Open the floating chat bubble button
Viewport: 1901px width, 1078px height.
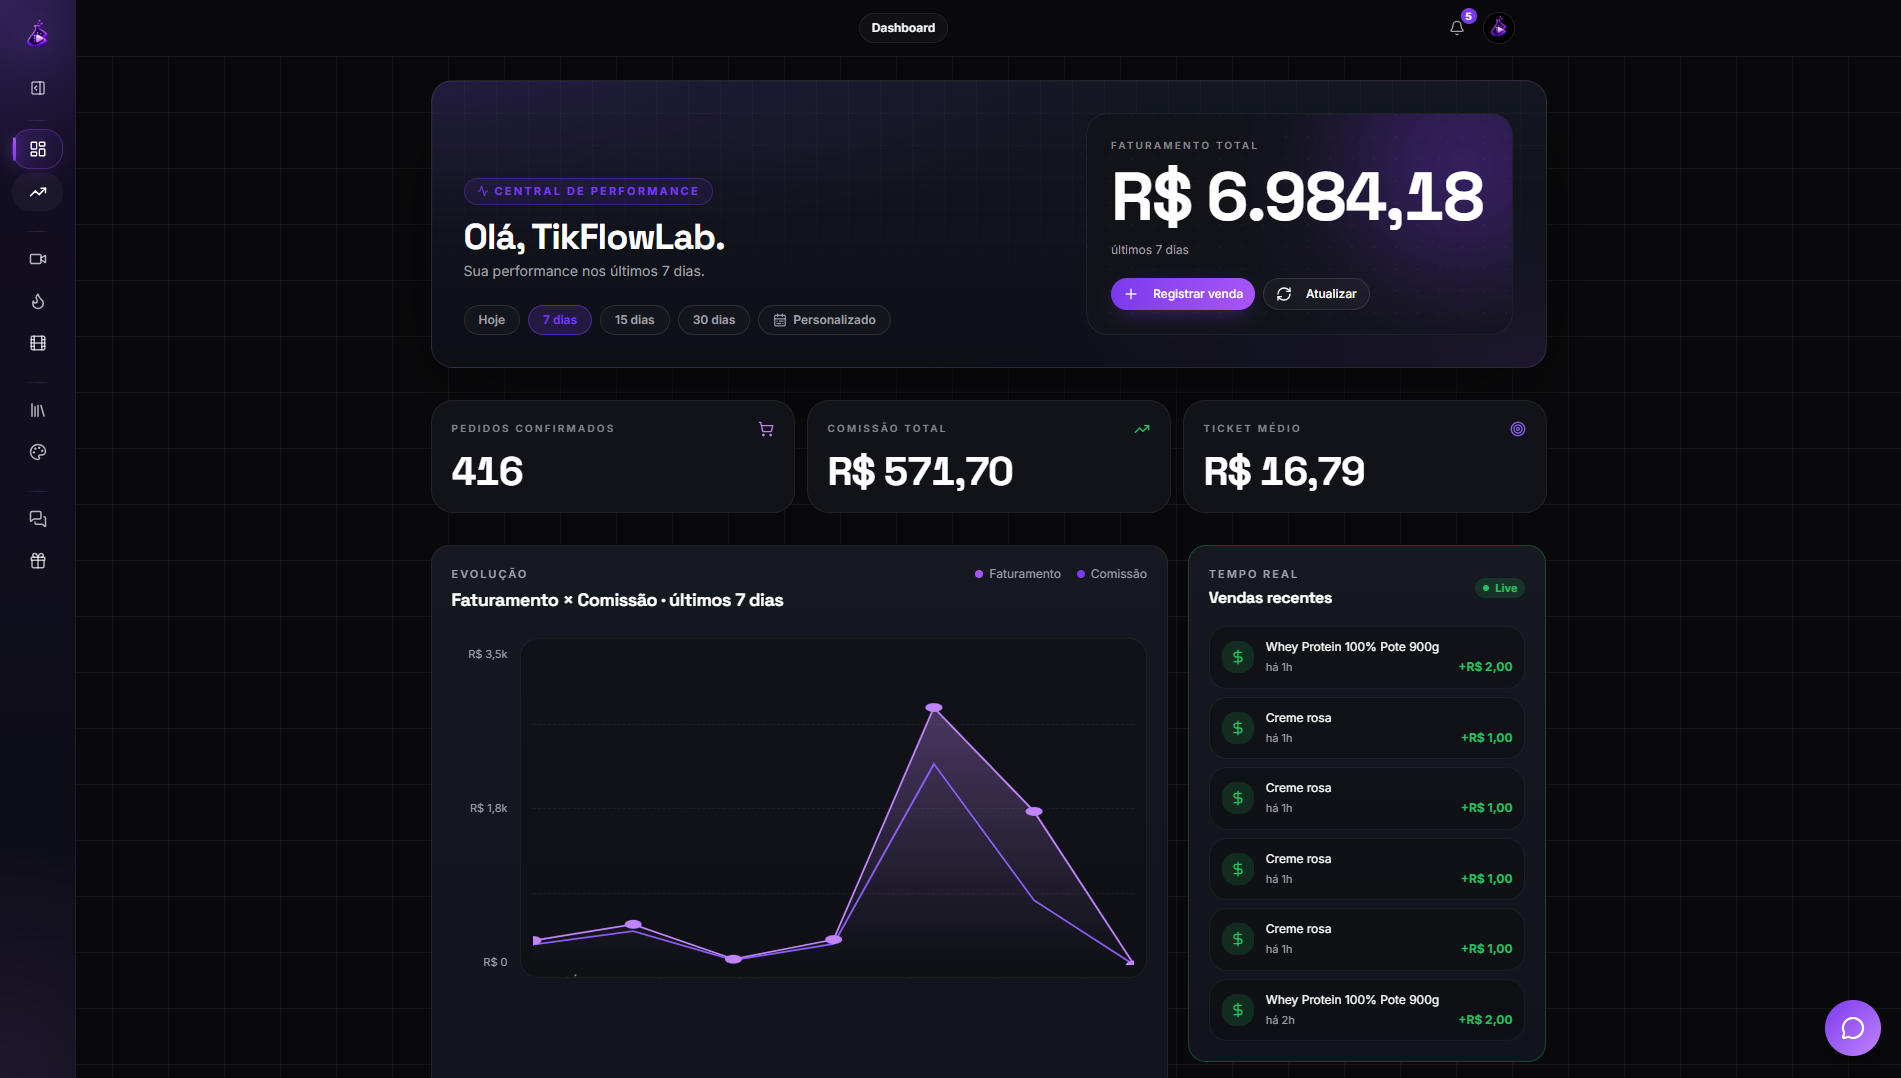(1852, 1028)
